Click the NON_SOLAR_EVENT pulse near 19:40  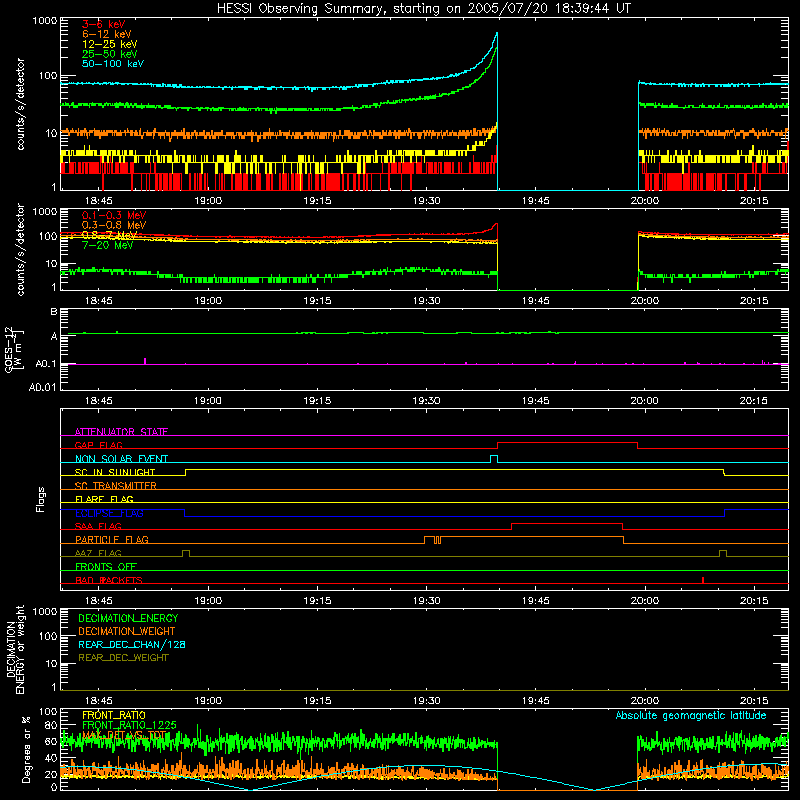coord(494,459)
